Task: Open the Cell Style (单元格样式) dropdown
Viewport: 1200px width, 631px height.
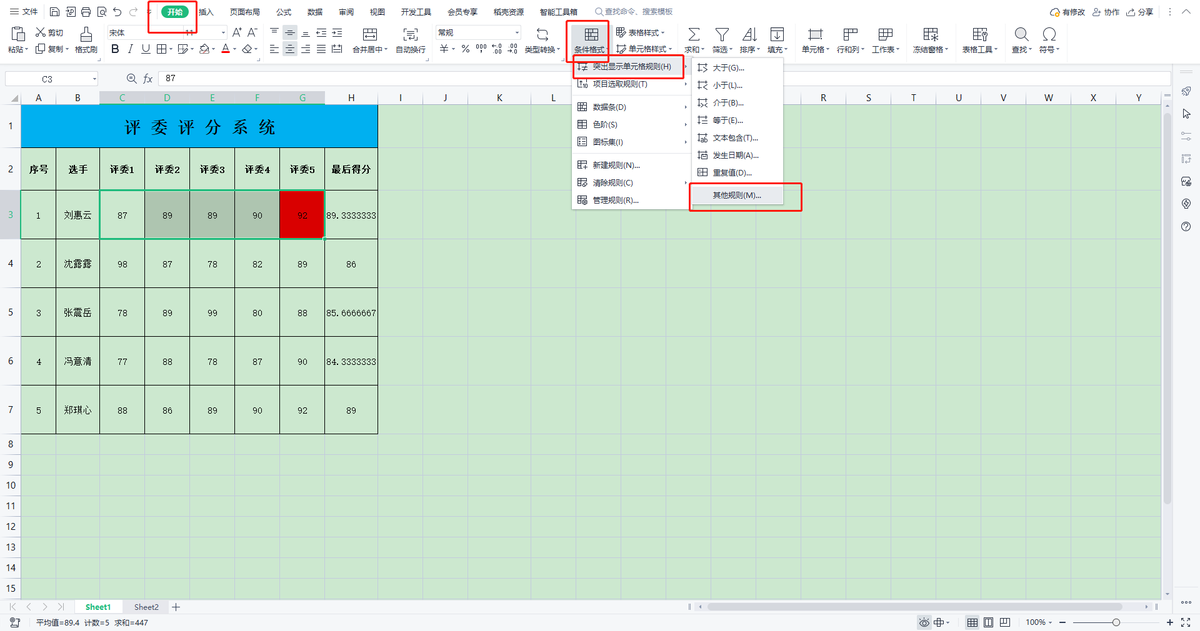Action: tap(642, 49)
